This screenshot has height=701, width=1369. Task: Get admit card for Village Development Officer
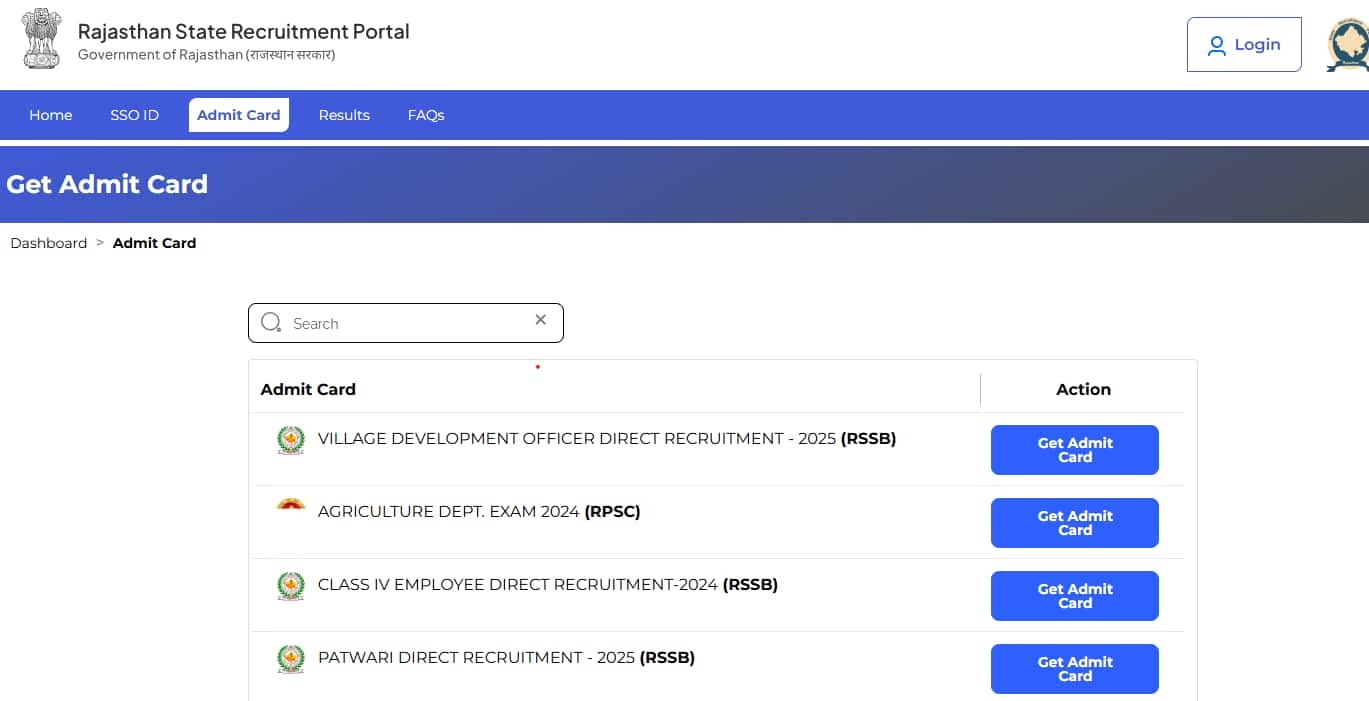click(x=1074, y=450)
